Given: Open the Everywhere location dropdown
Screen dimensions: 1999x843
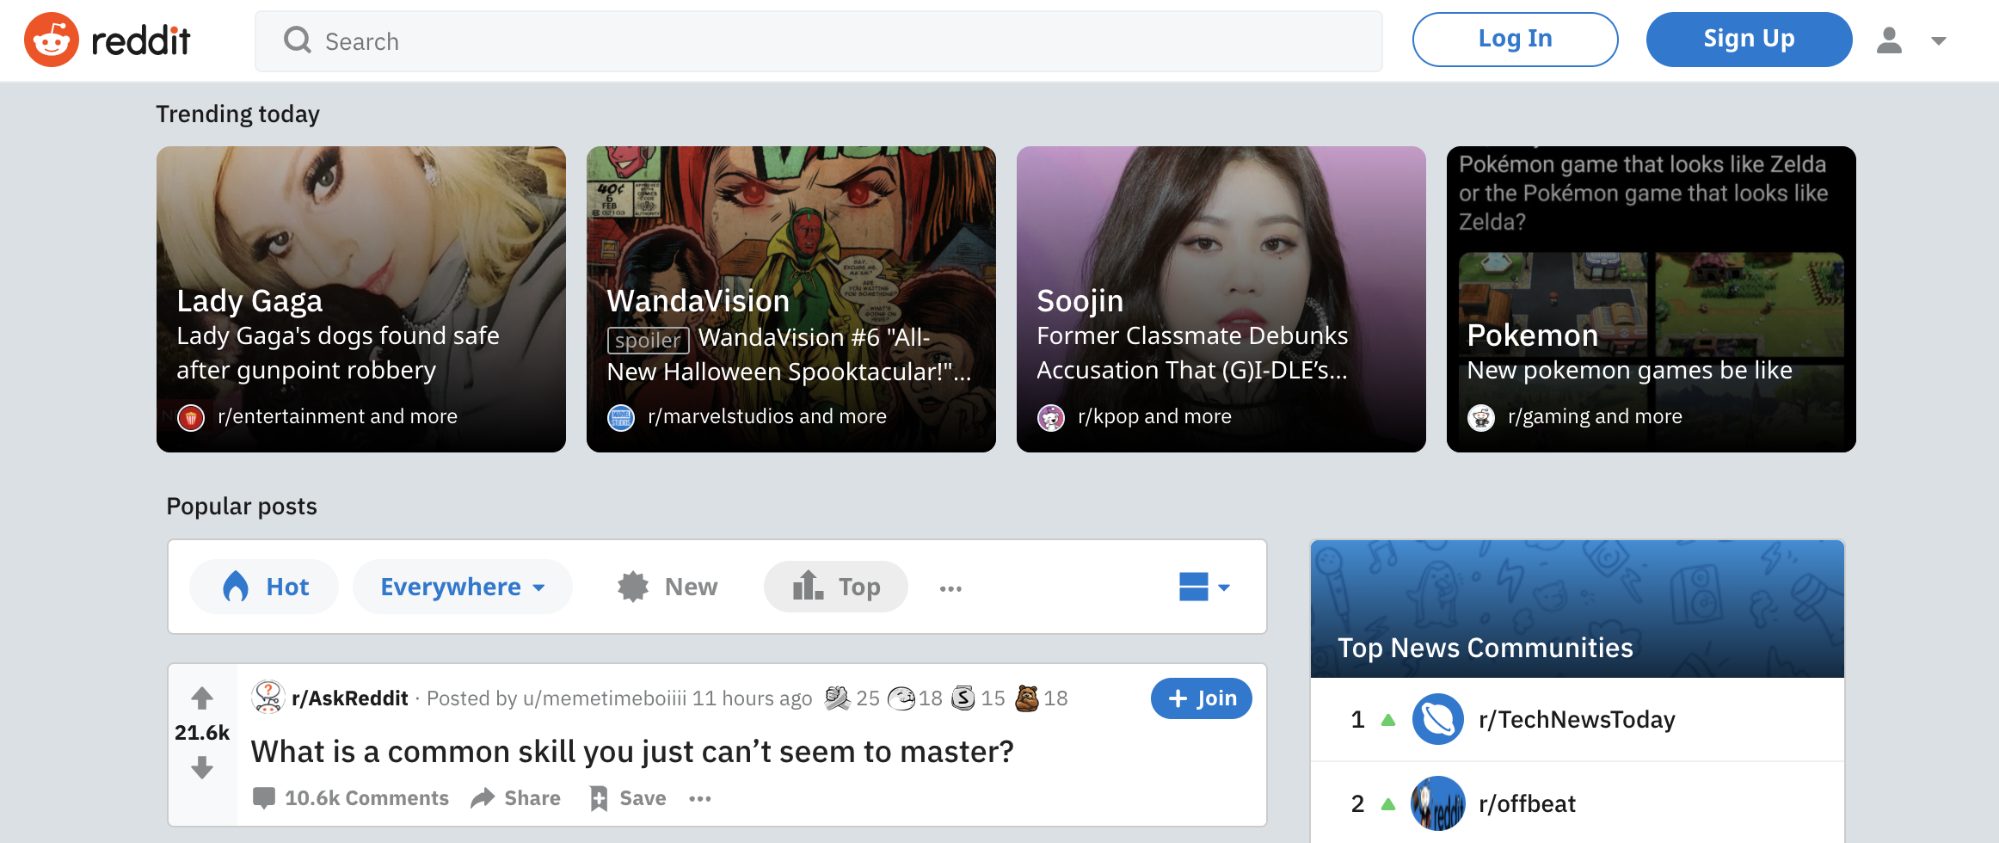Looking at the screenshot, I should coord(462,586).
